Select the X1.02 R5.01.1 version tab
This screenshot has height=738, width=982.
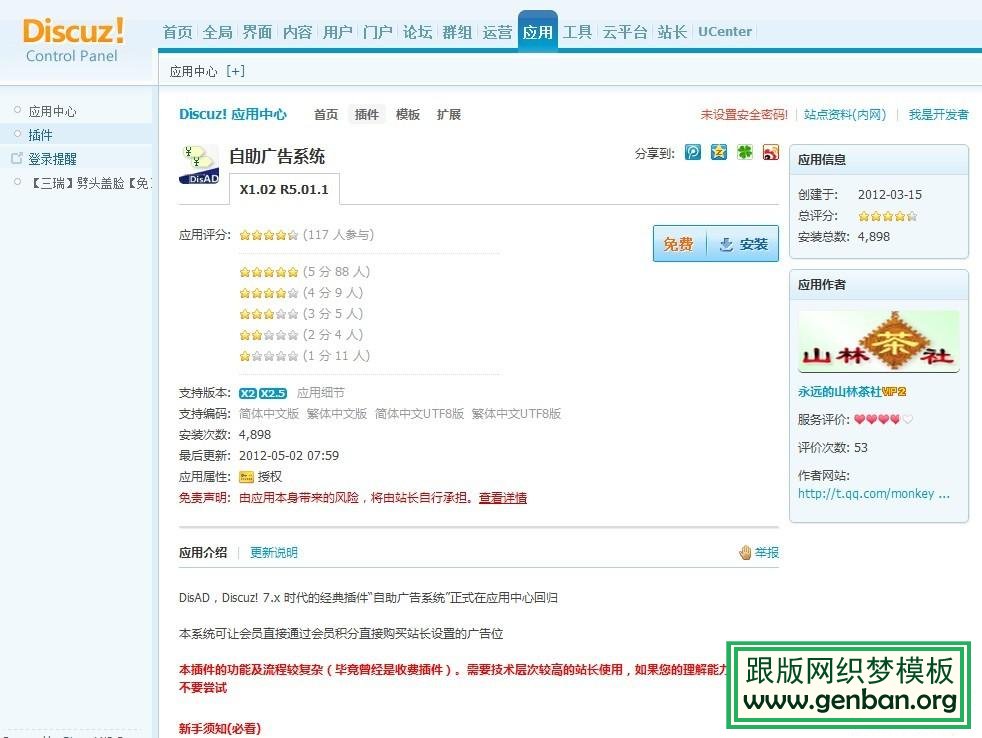coord(284,189)
